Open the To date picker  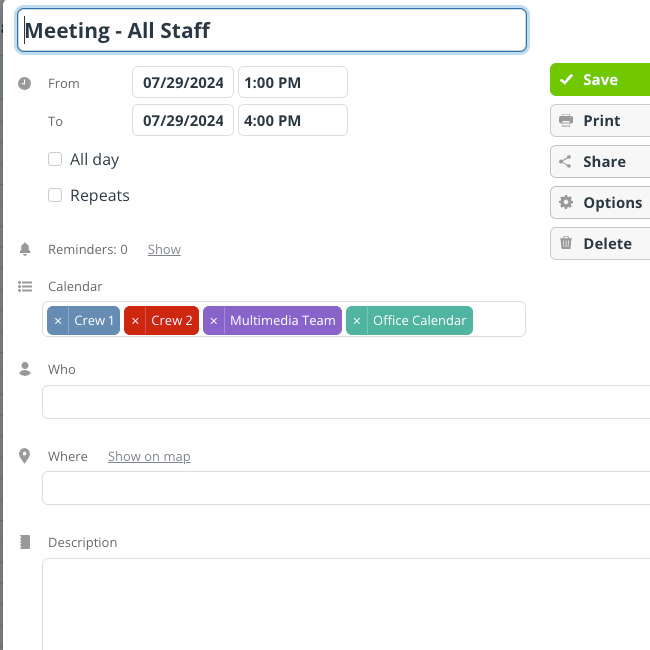click(183, 120)
